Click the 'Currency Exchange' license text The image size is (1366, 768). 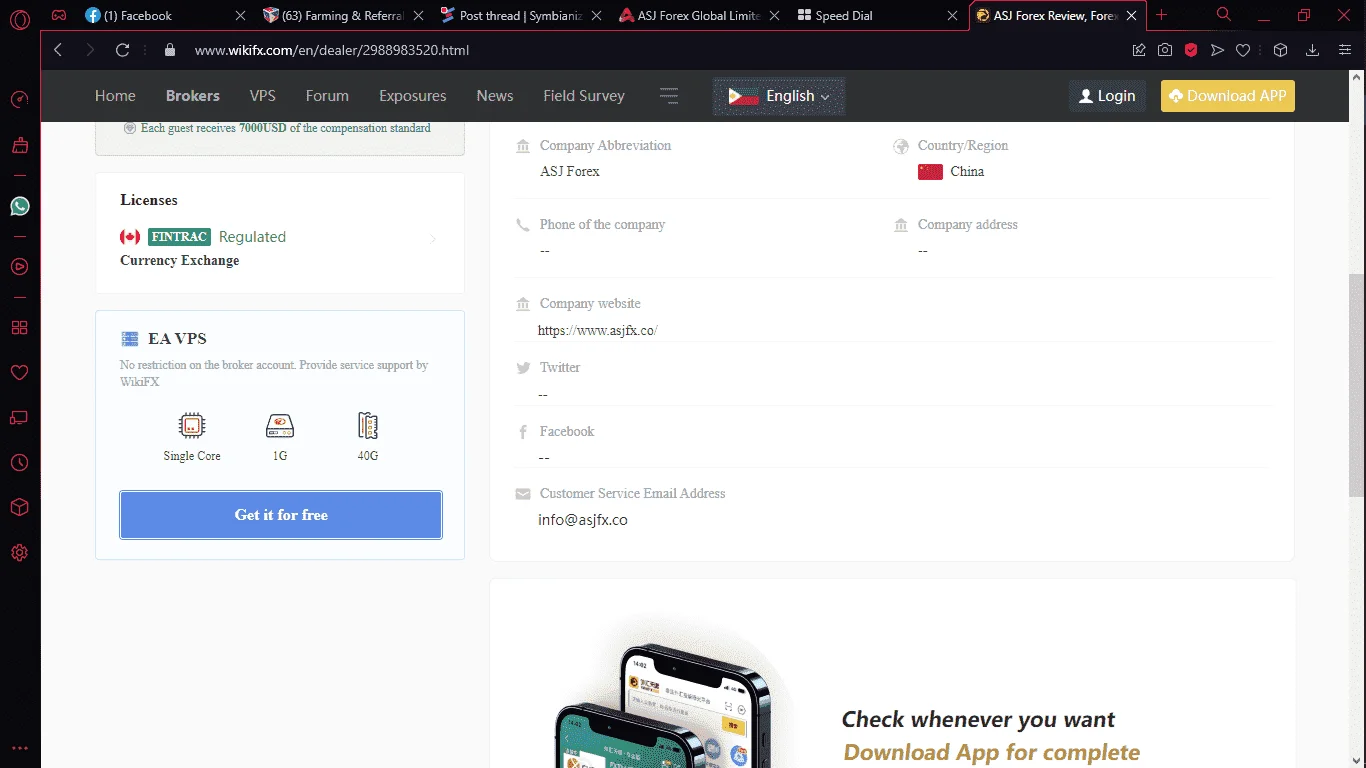(180, 261)
